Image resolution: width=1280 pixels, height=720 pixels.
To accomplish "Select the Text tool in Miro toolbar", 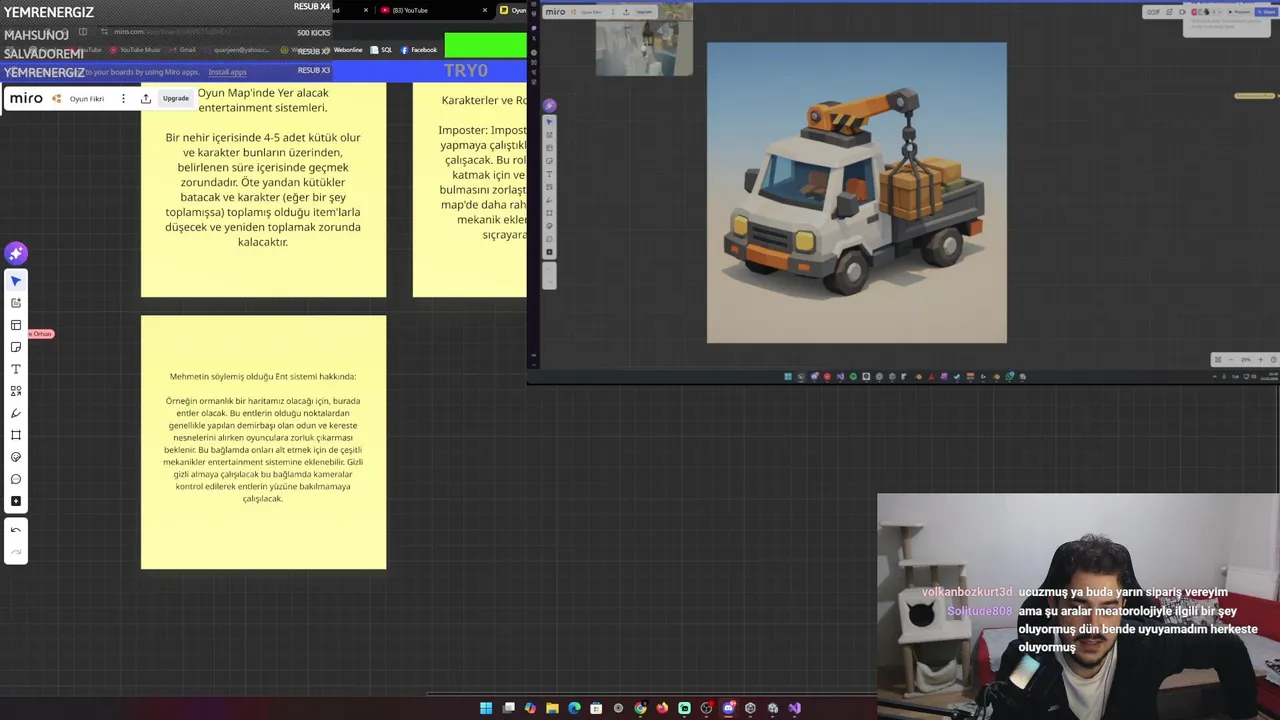I will (15, 369).
